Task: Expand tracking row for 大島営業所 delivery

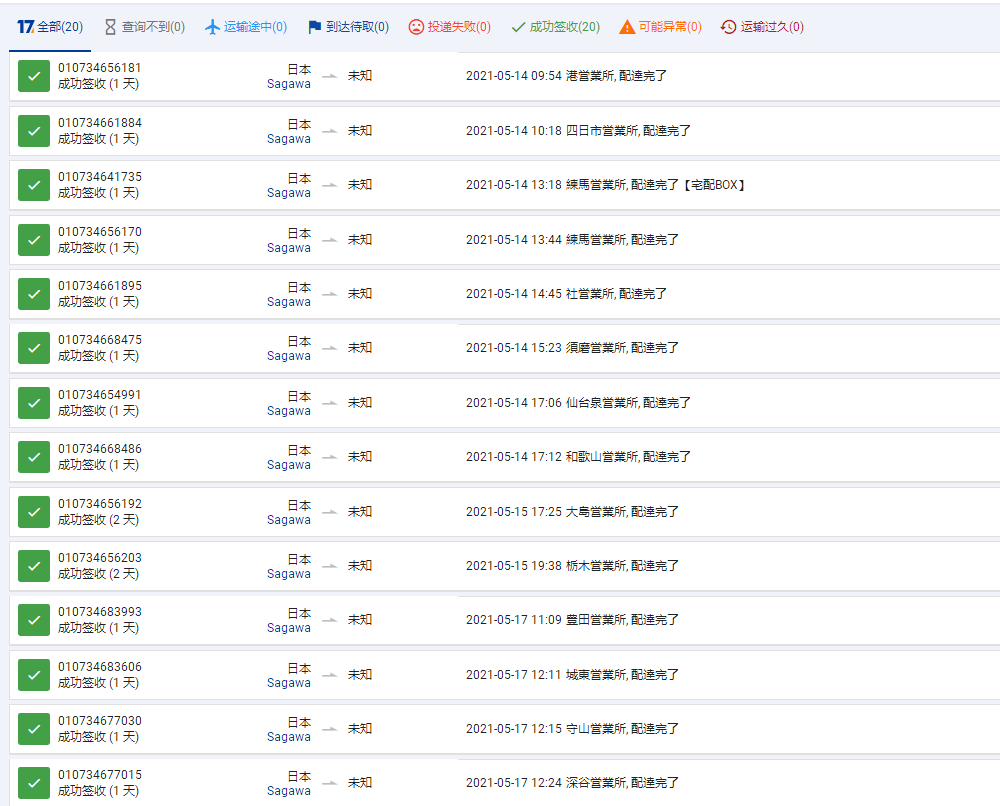Action: [x=572, y=512]
